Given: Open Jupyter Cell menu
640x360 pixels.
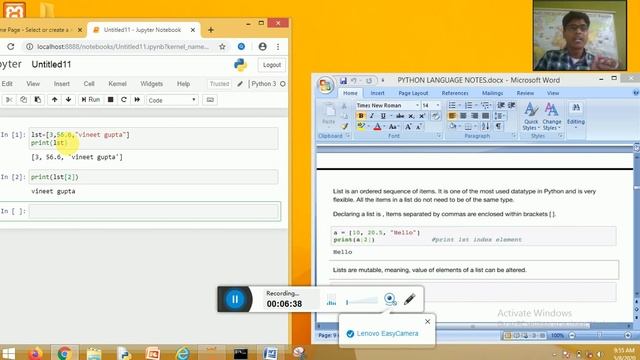Looking at the screenshot, I should [x=89, y=84].
